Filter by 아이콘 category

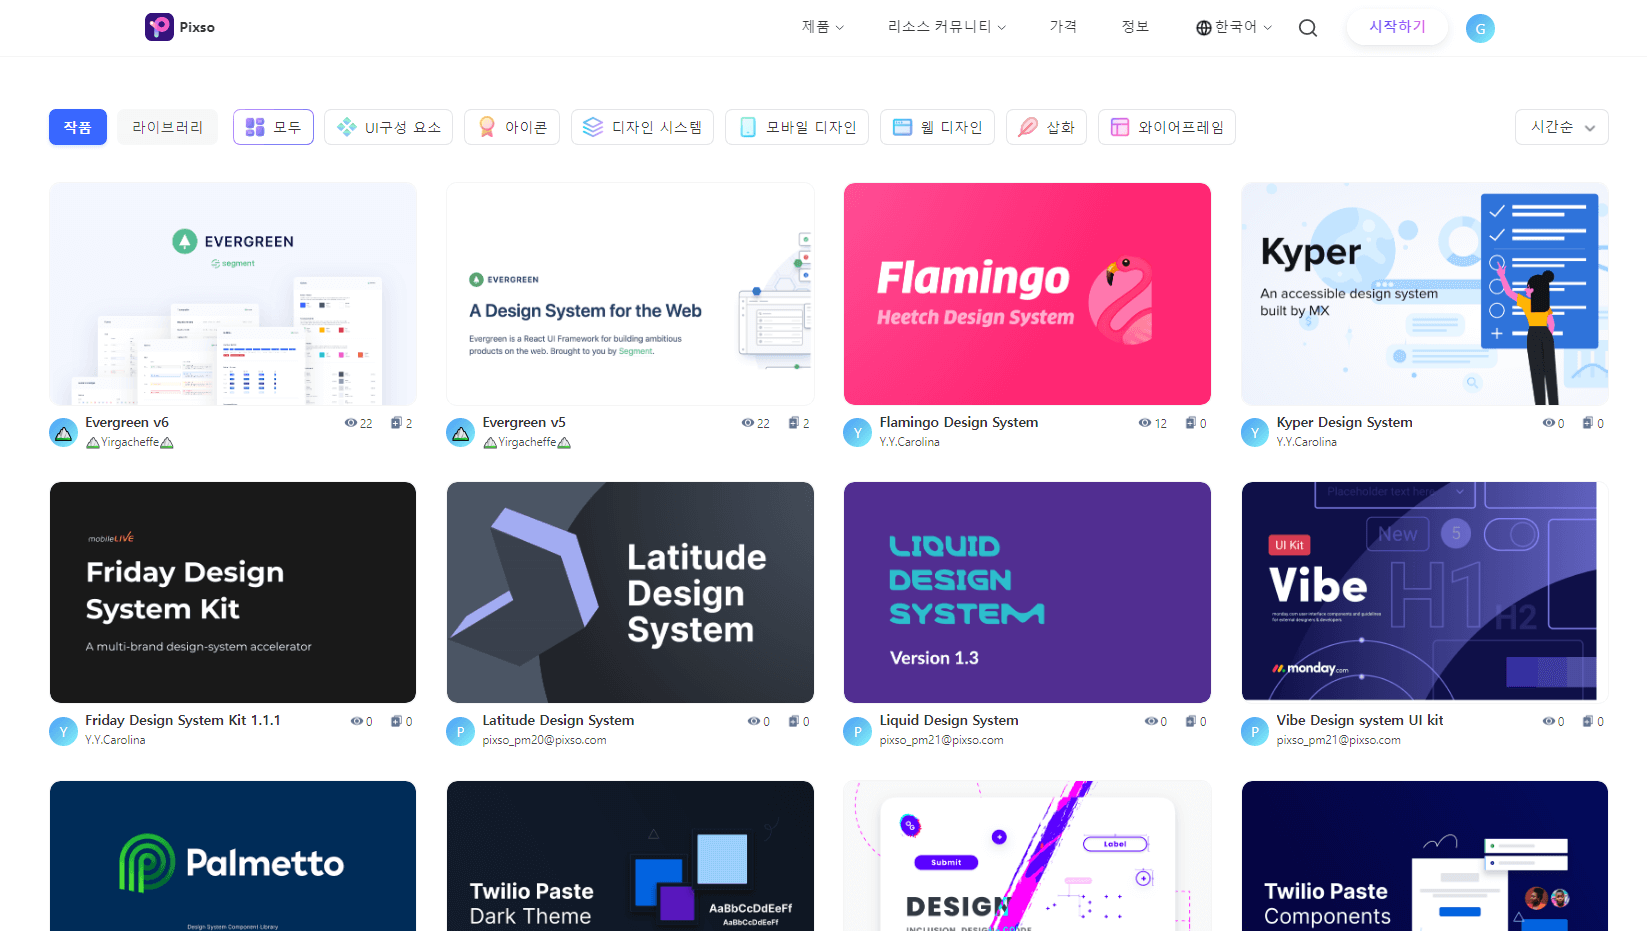coord(512,127)
